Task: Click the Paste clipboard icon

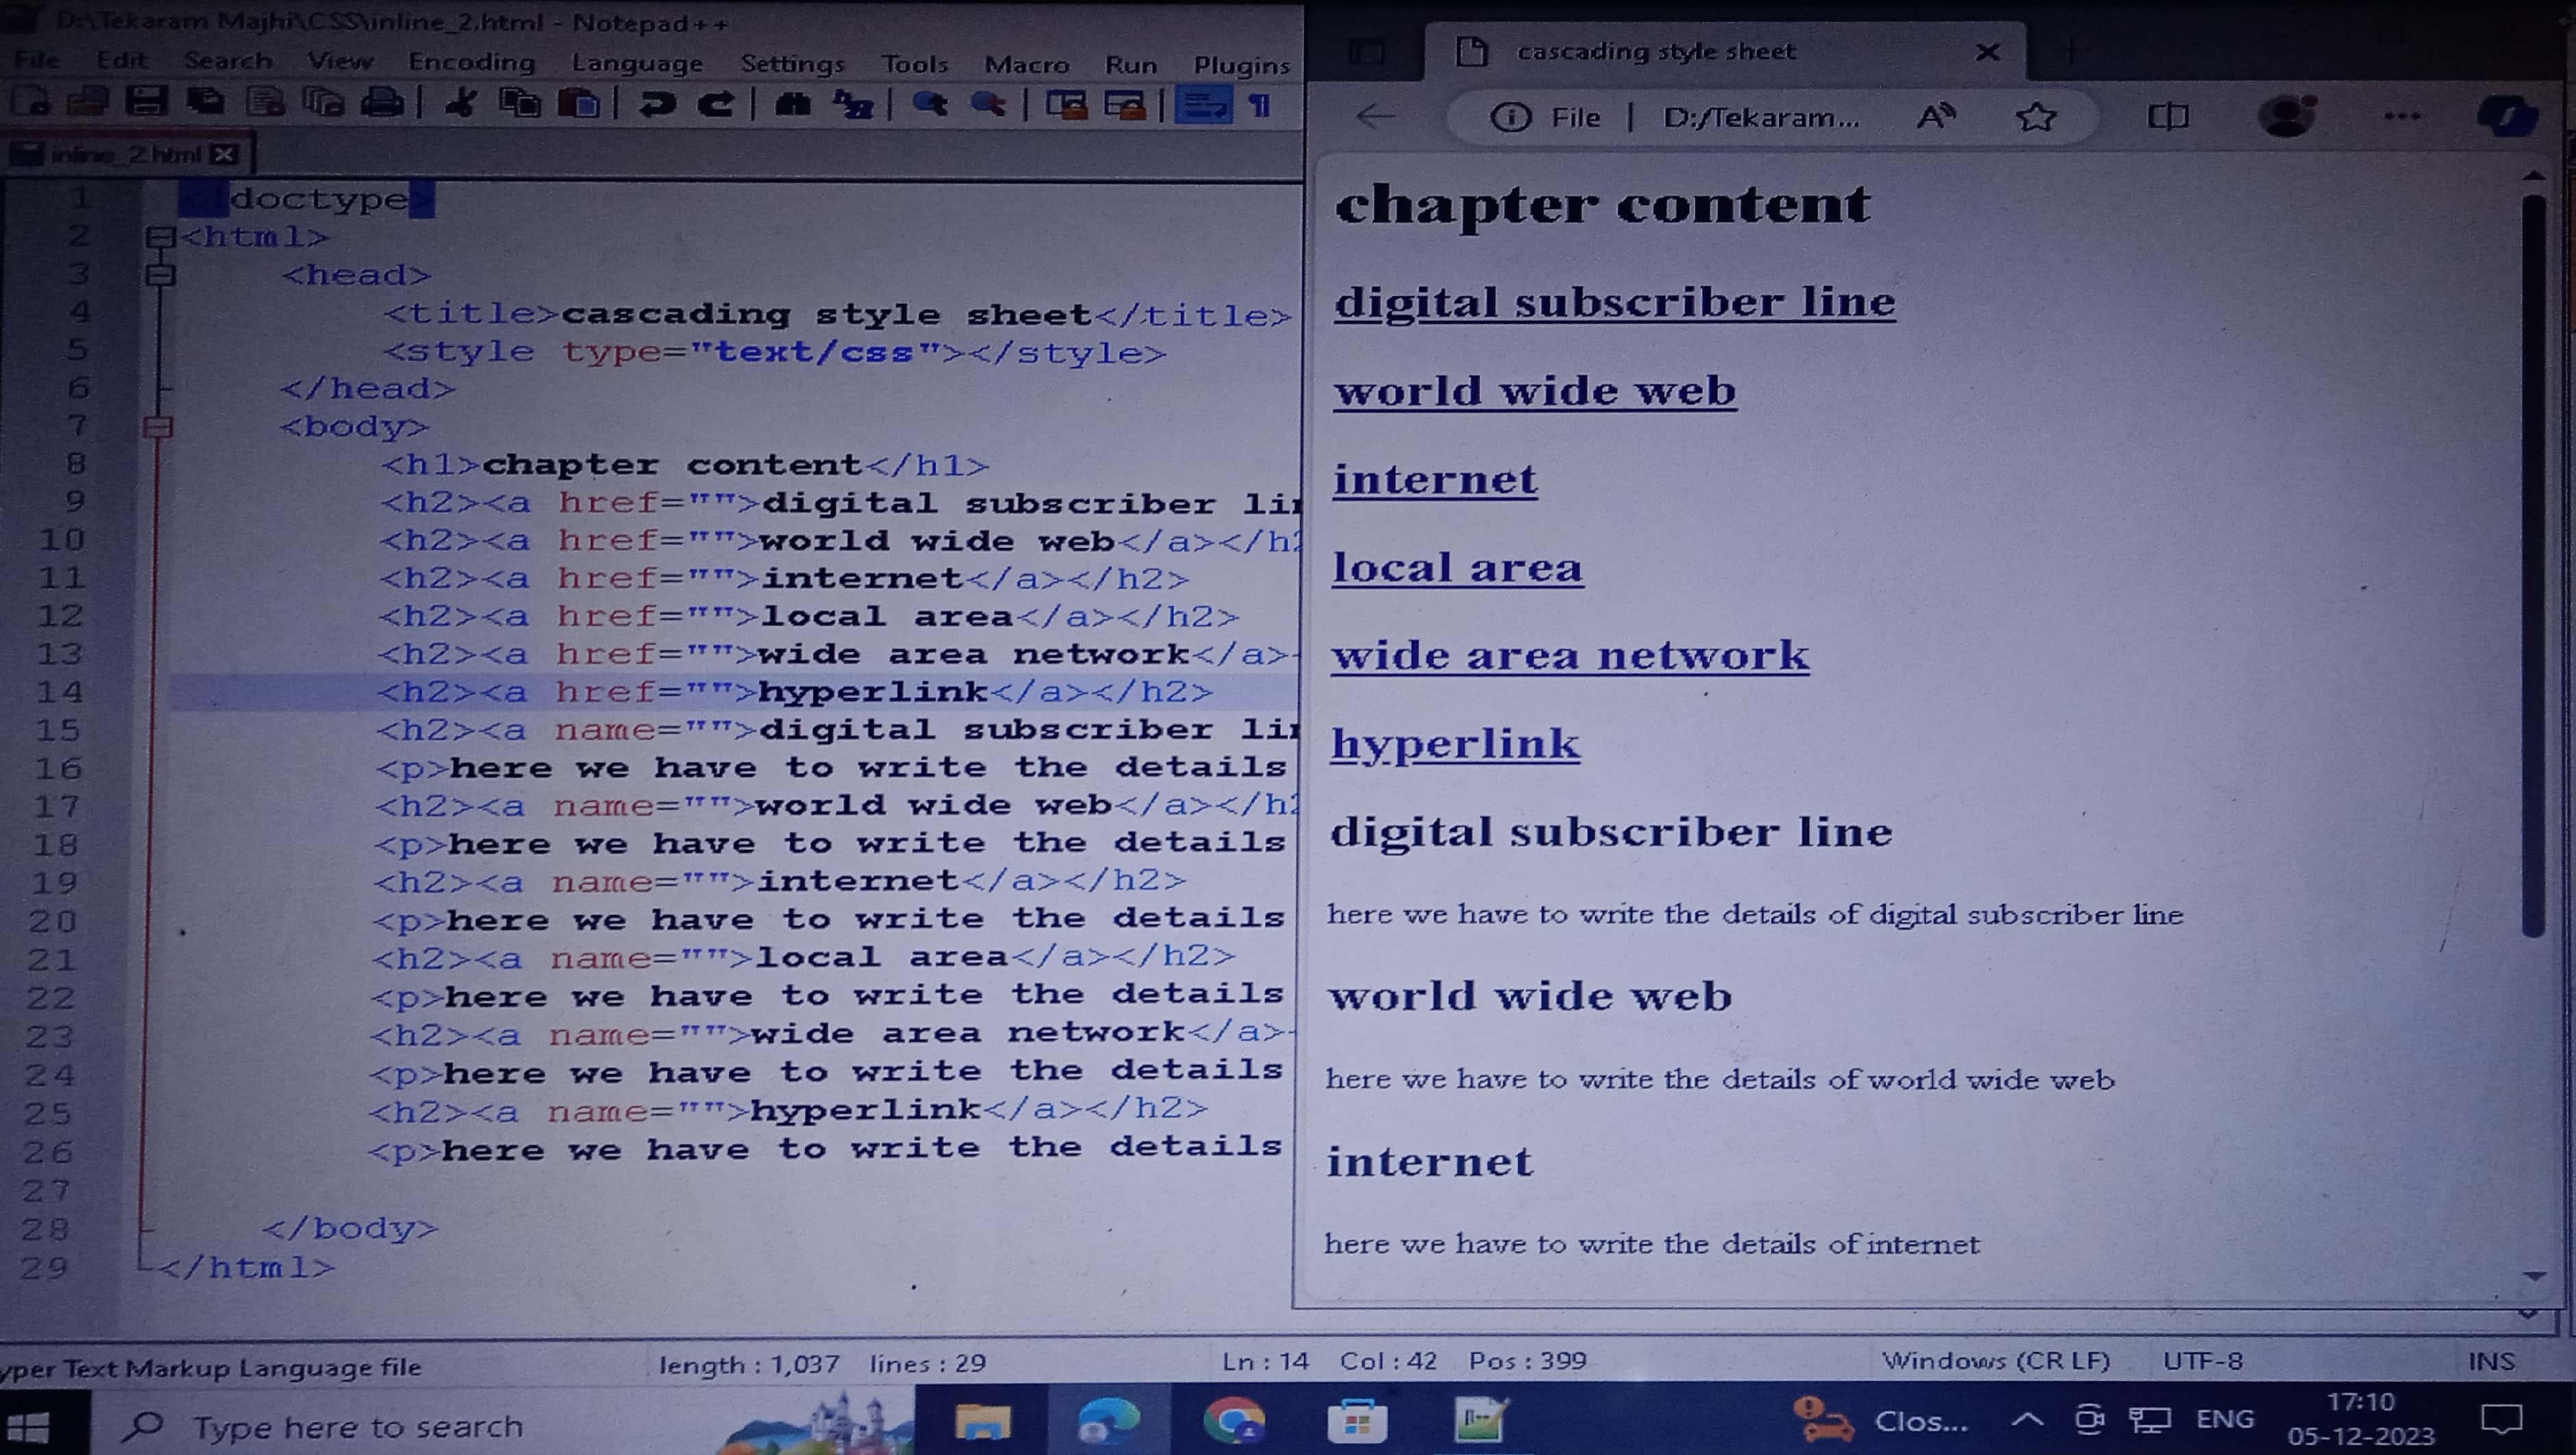Action: point(579,103)
